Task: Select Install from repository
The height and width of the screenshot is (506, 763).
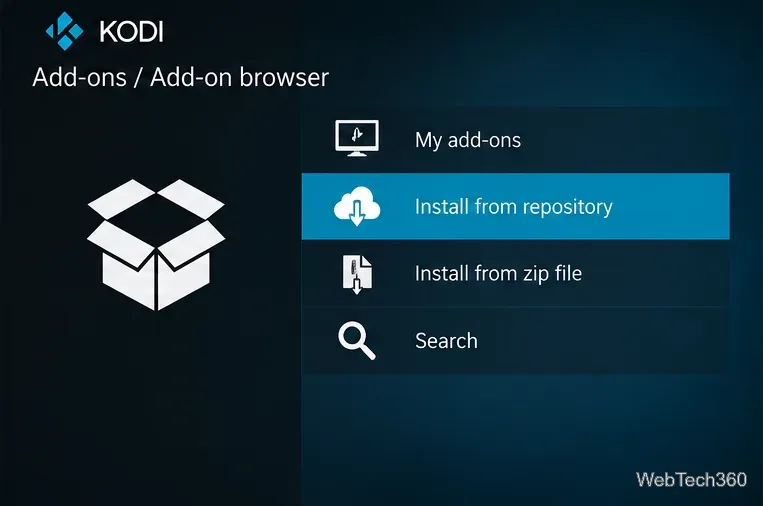Action: pyautogui.click(x=515, y=206)
